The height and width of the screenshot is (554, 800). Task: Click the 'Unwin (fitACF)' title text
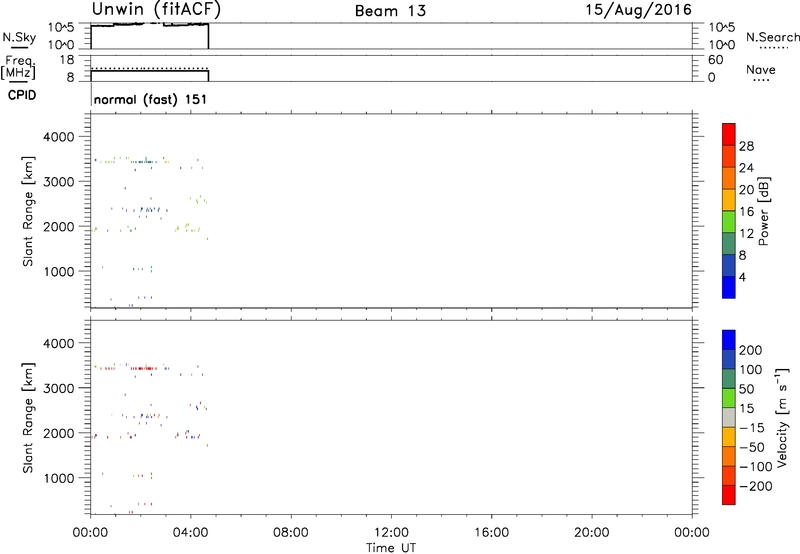156,9
